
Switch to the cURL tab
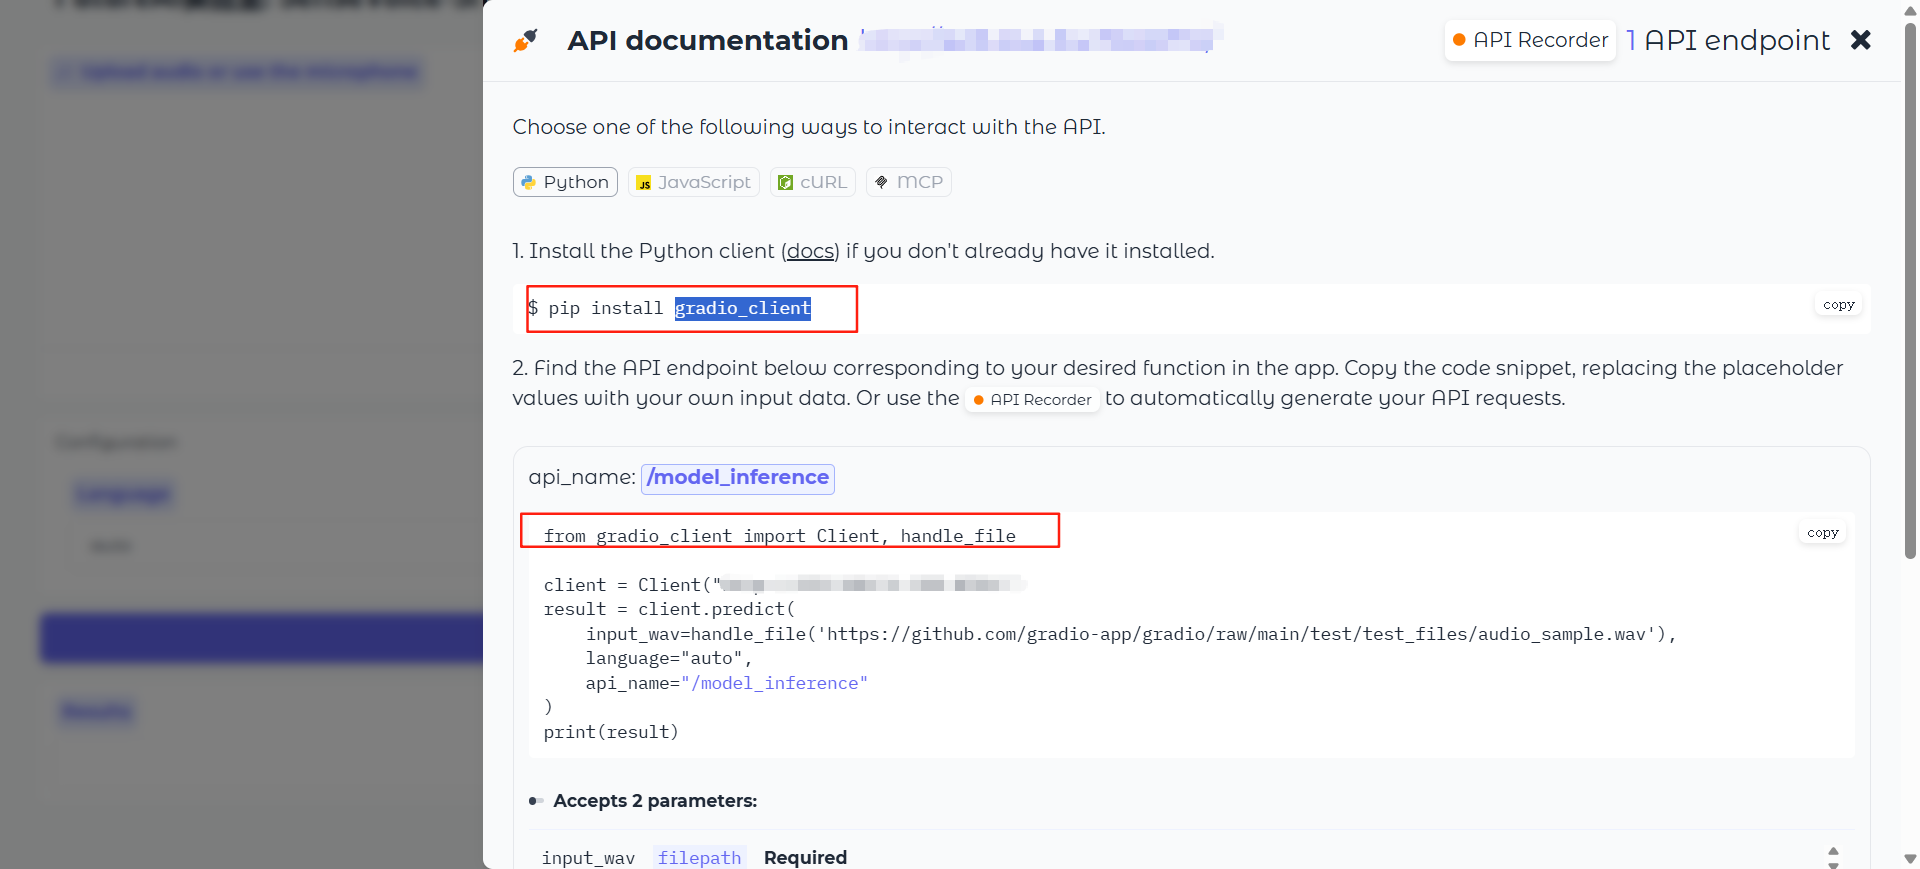tap(812, 182)
